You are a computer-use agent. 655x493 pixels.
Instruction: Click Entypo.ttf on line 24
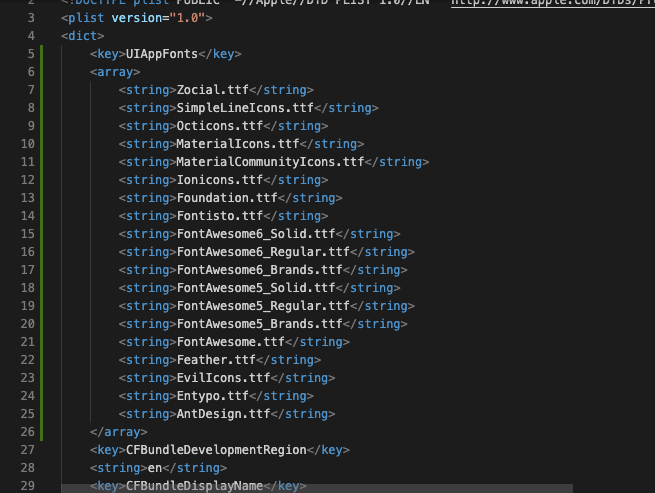pos(212,395)
